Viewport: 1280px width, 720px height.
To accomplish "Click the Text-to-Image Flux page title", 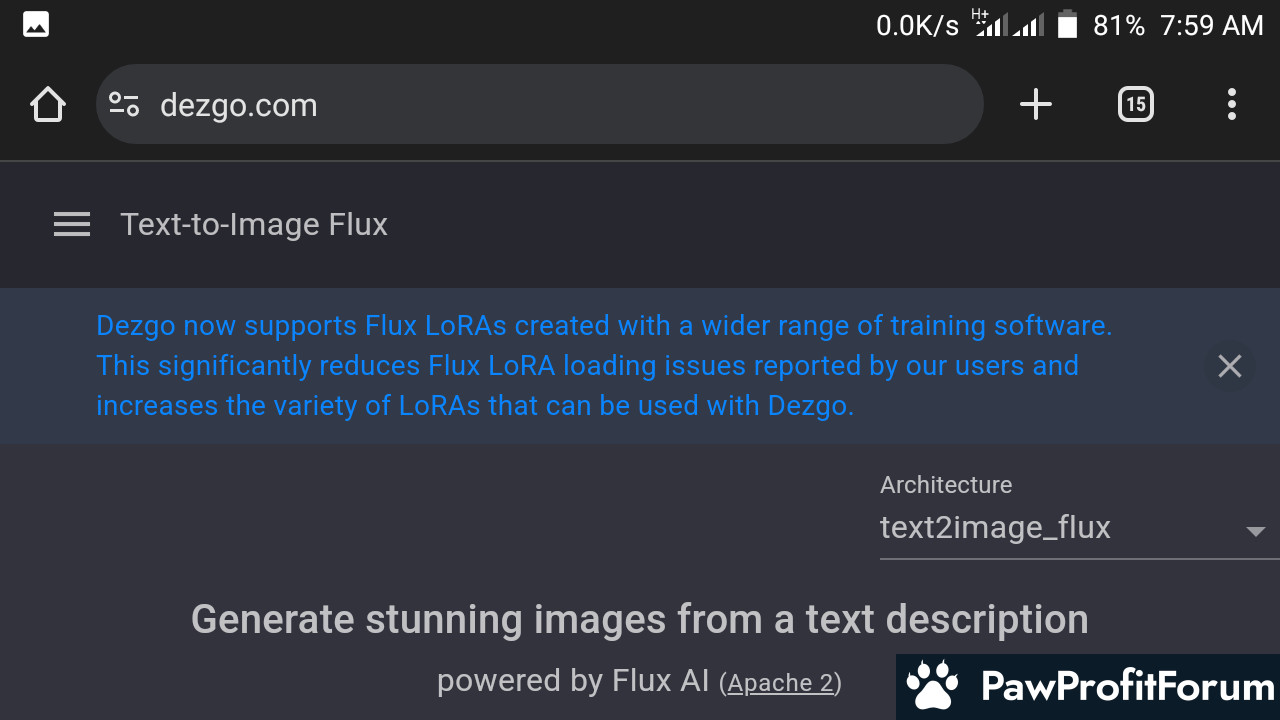I will [254, 225].
